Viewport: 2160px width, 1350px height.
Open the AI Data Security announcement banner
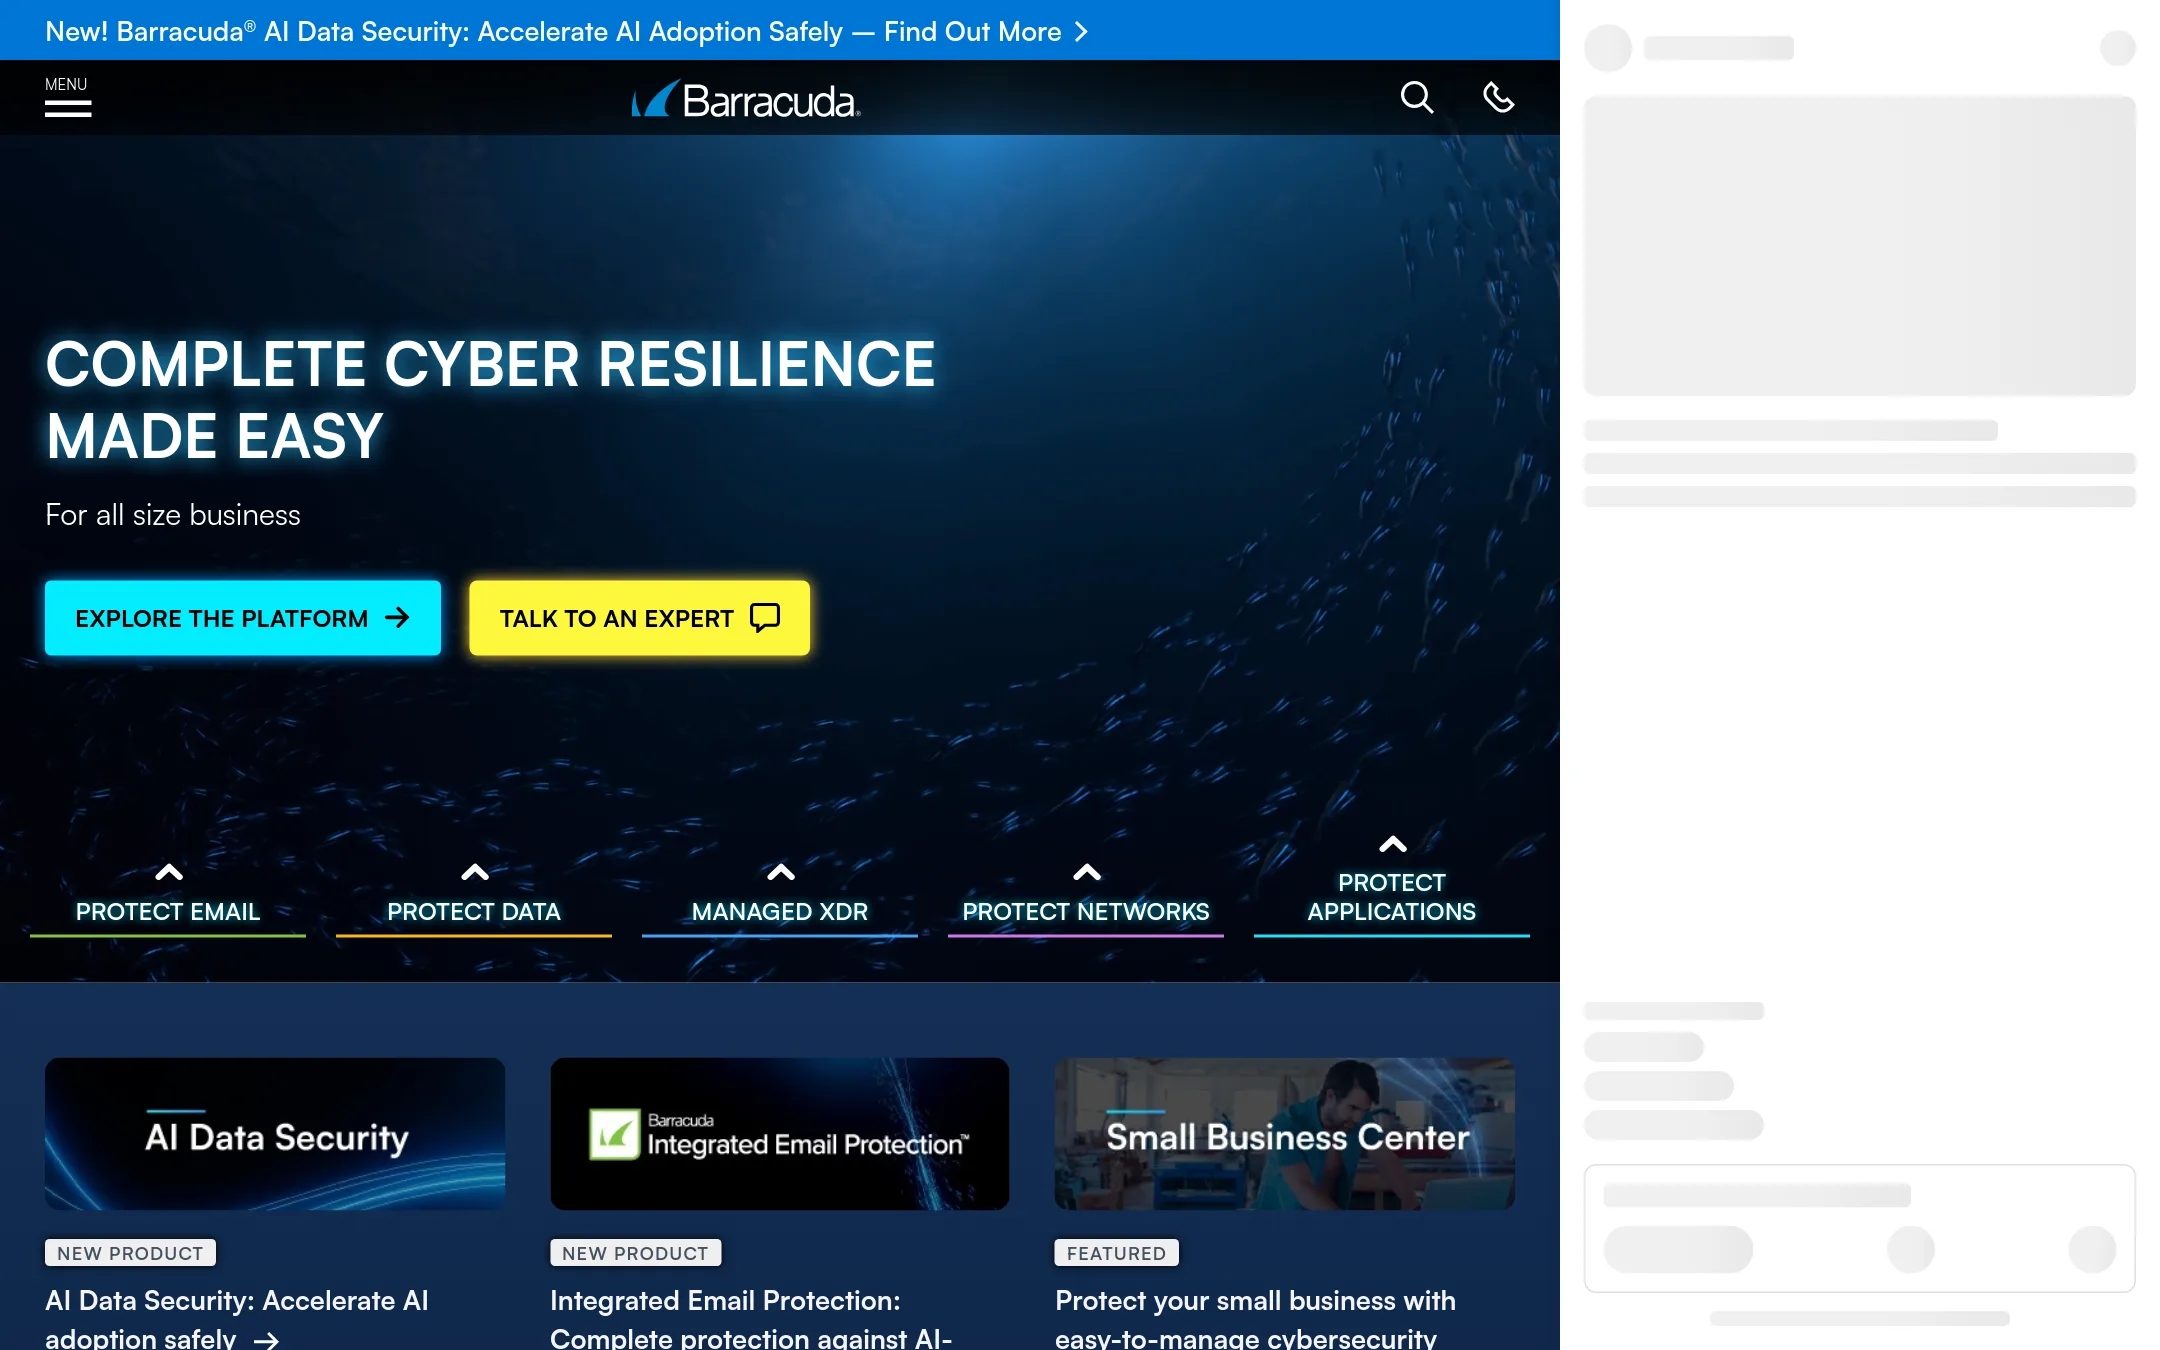tap(567, 31)
